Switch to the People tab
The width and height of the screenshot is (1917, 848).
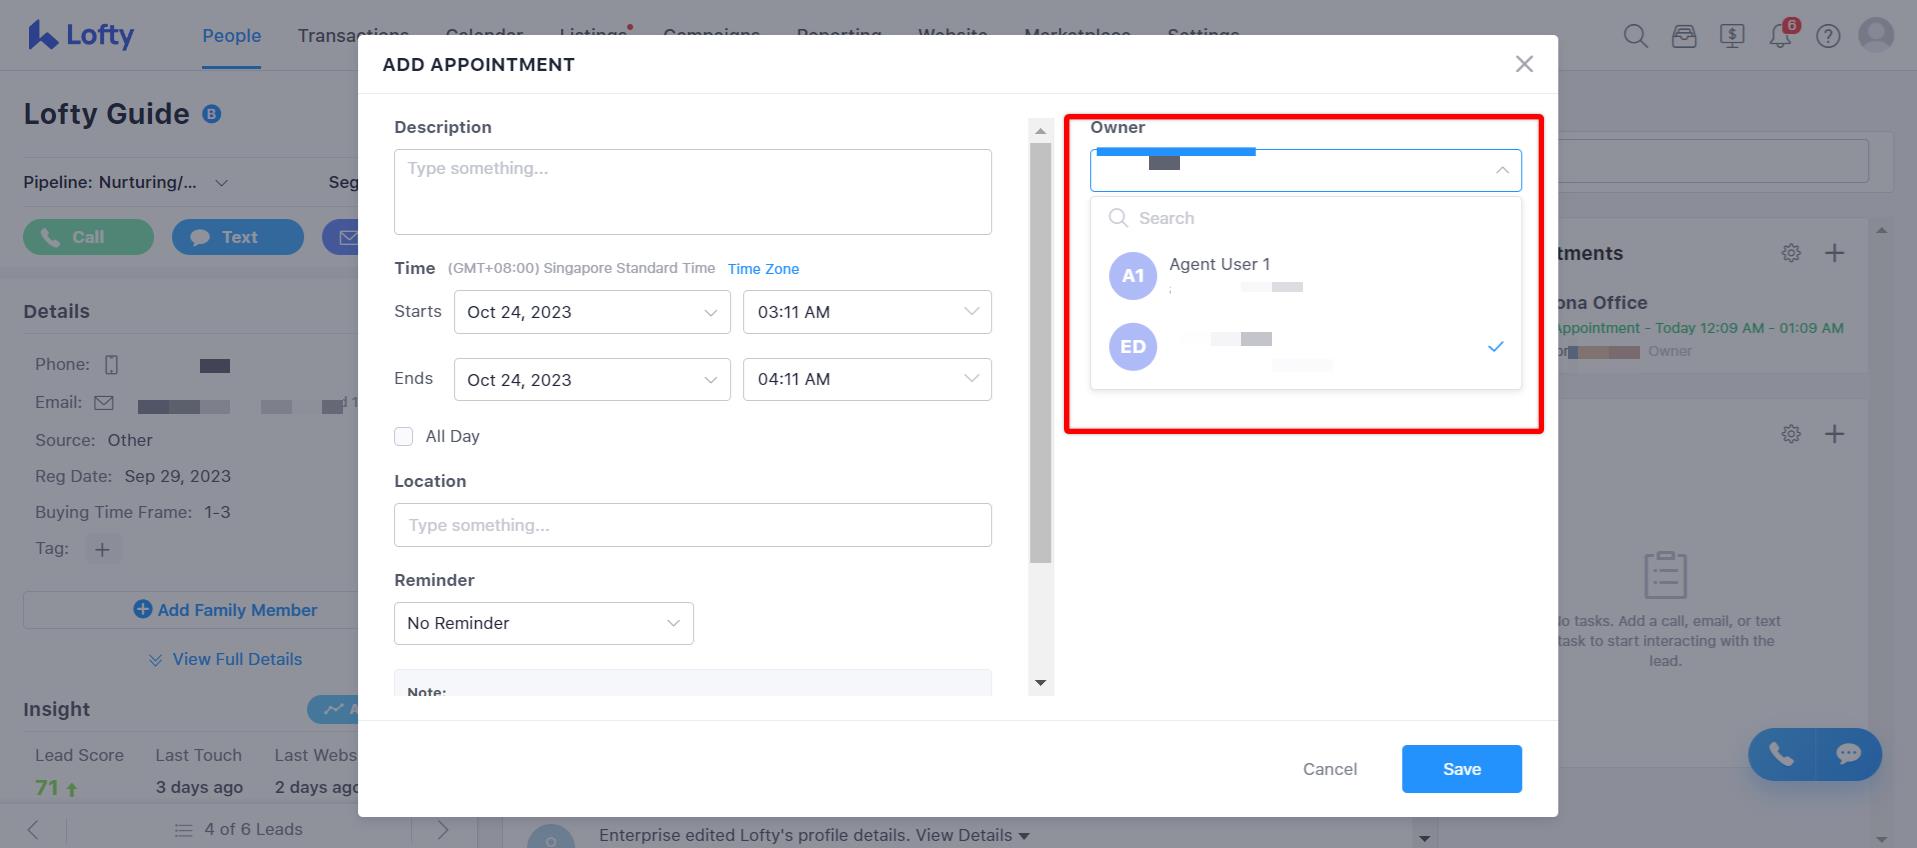(231, 36)
